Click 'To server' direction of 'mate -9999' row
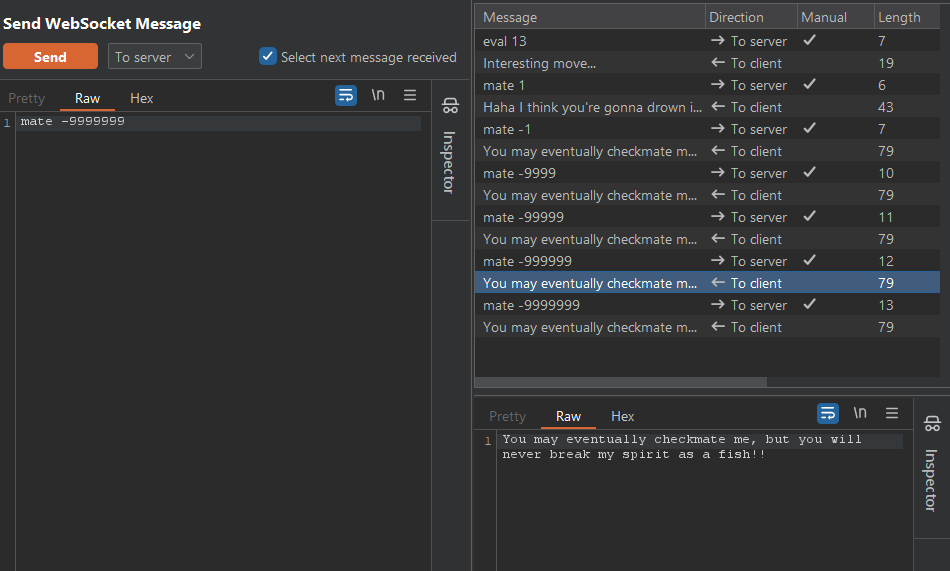This screenshot has height=571, width=950. pyautogui.click(x=749, y=173)
